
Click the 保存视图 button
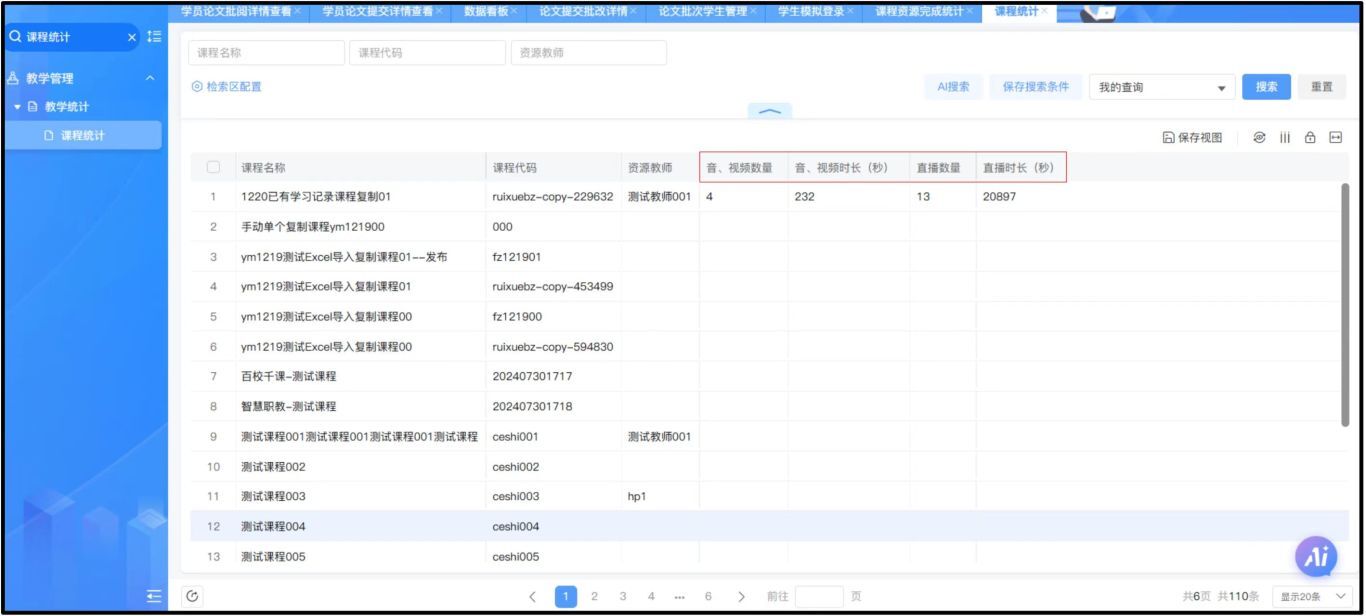1192,138
